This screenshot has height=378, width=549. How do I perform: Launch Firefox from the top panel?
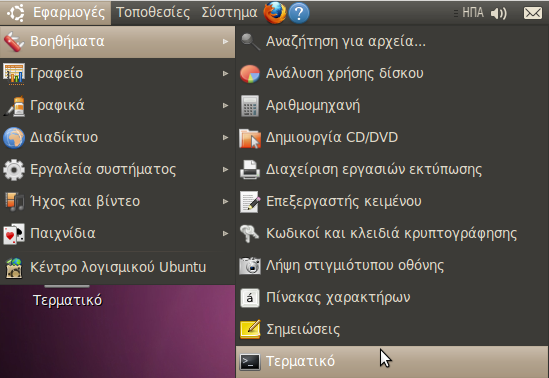tap(275, 13)
